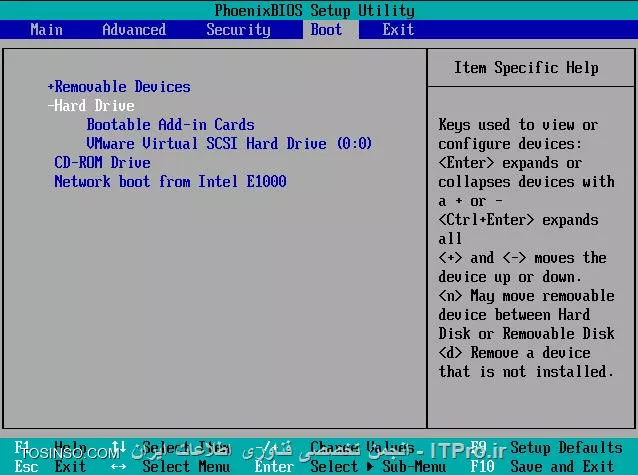Screen dimensions: 638x475
Task: Click the Setup Defaults label
Action: coord(566,448)
